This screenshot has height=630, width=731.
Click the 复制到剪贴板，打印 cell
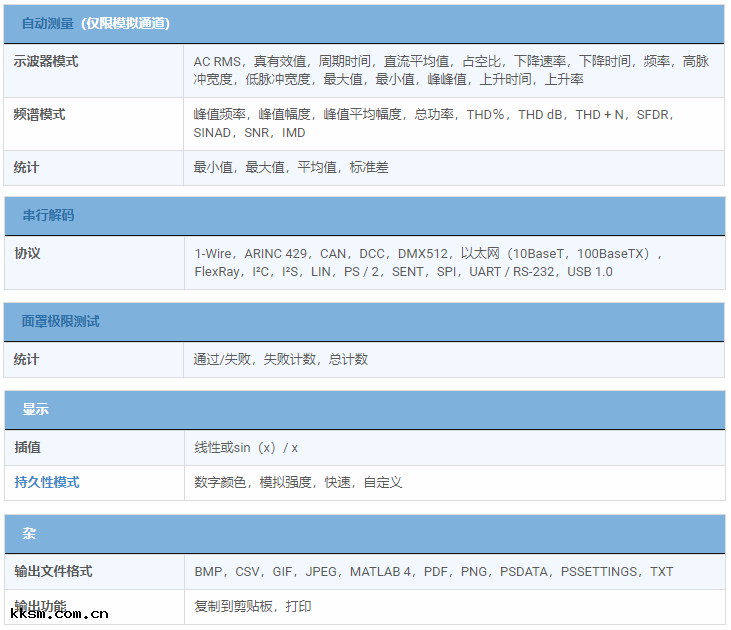point(252,606)
